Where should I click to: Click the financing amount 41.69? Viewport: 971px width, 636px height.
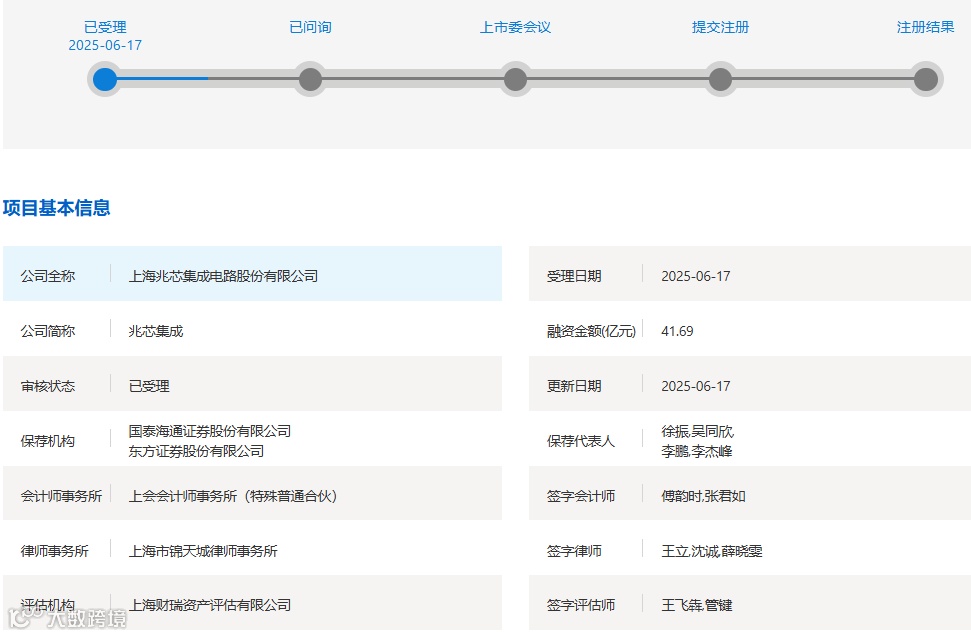pyautogui.click(x=677, y=331)
